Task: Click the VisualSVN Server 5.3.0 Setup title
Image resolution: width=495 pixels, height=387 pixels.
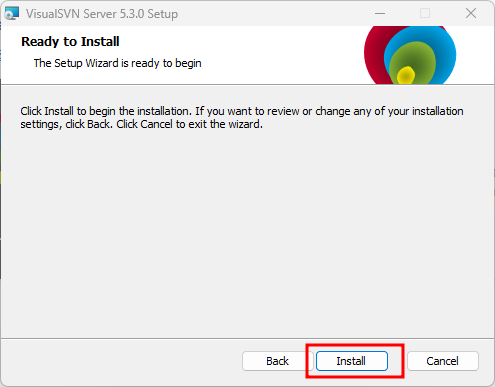Action: point(102,14)
